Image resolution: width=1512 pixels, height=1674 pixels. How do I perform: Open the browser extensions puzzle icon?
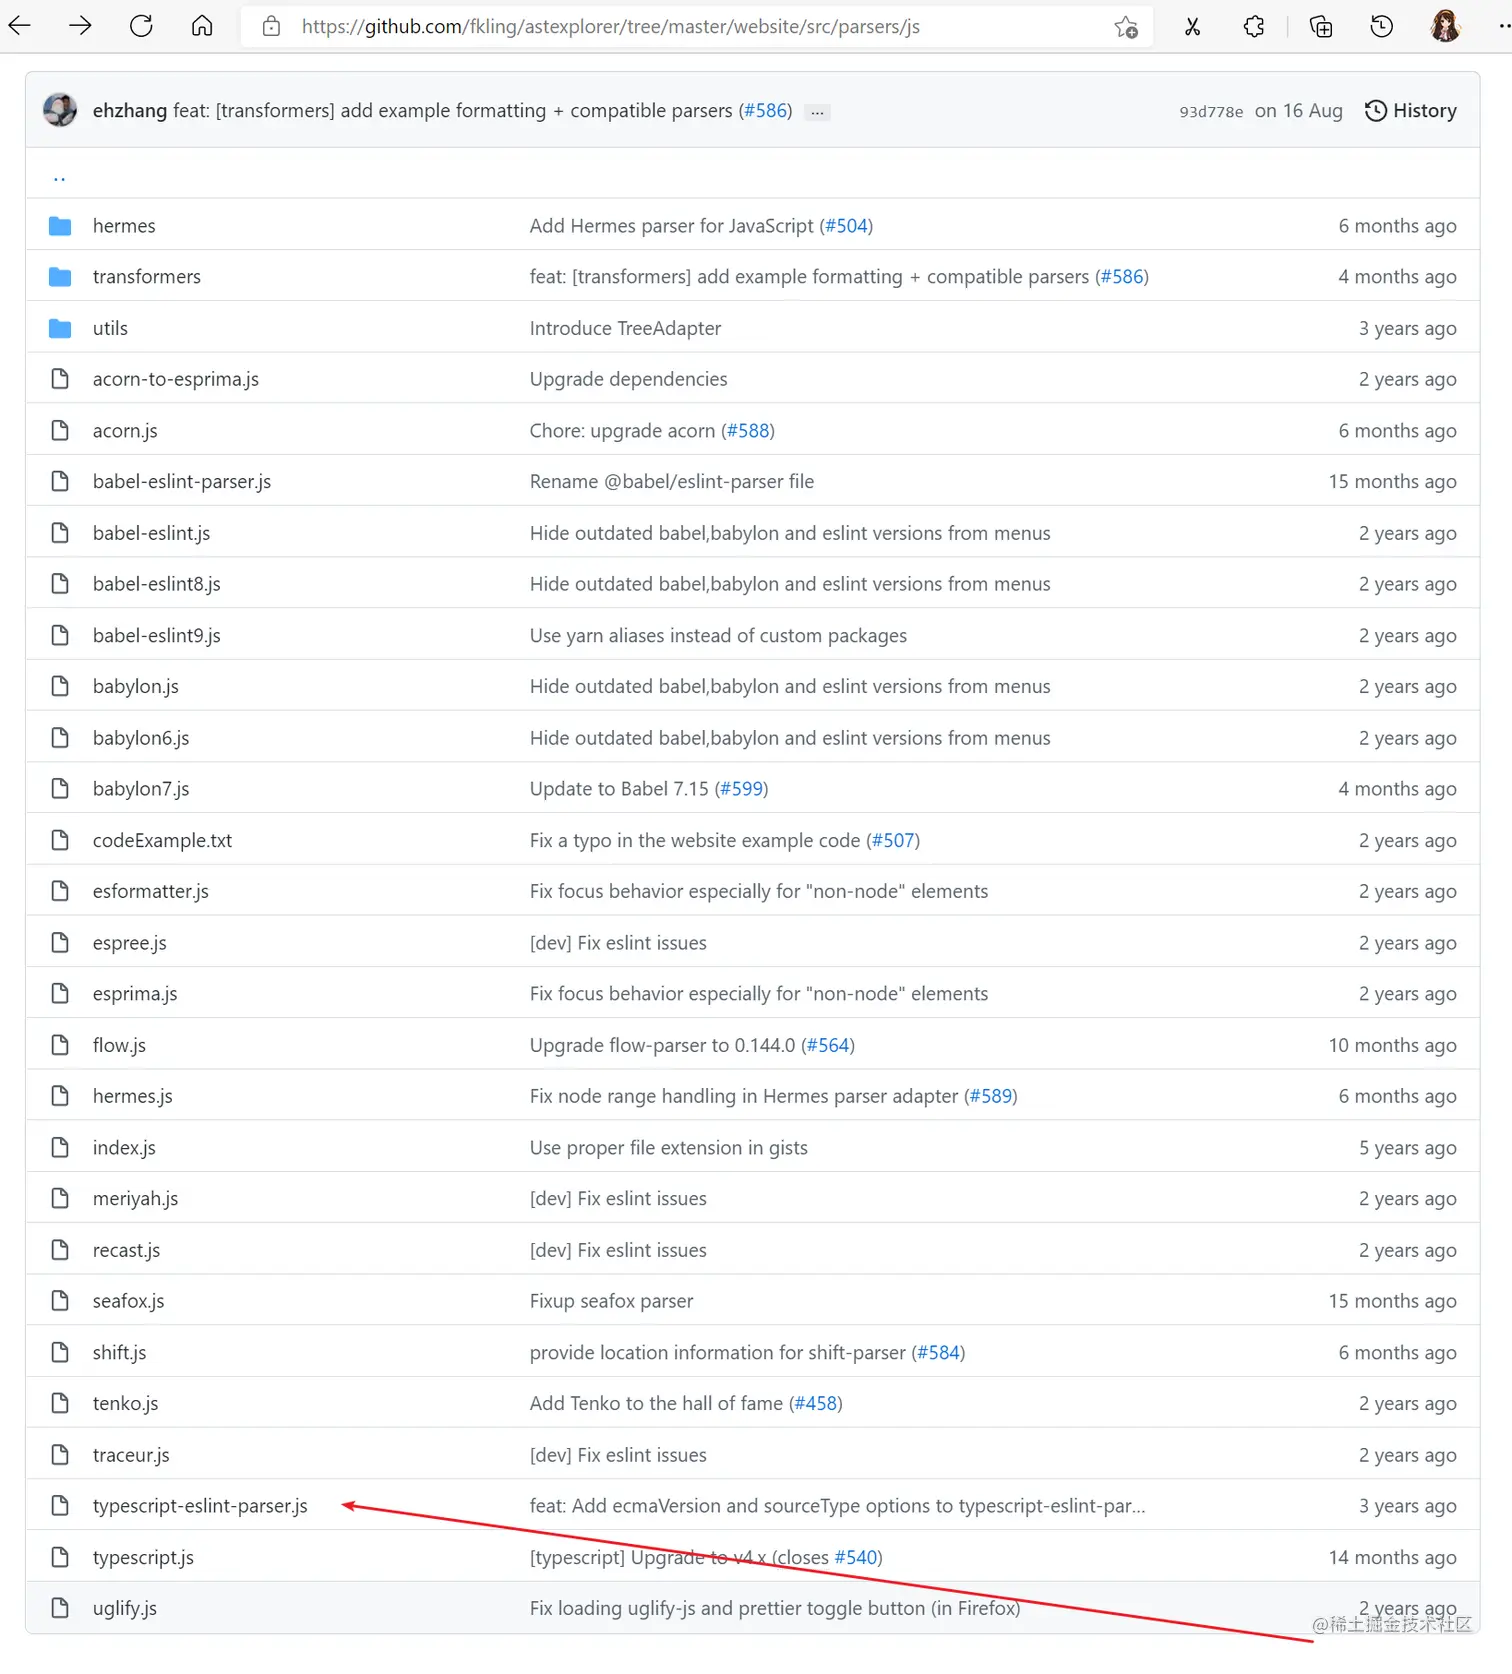(x=1254, y=27)
